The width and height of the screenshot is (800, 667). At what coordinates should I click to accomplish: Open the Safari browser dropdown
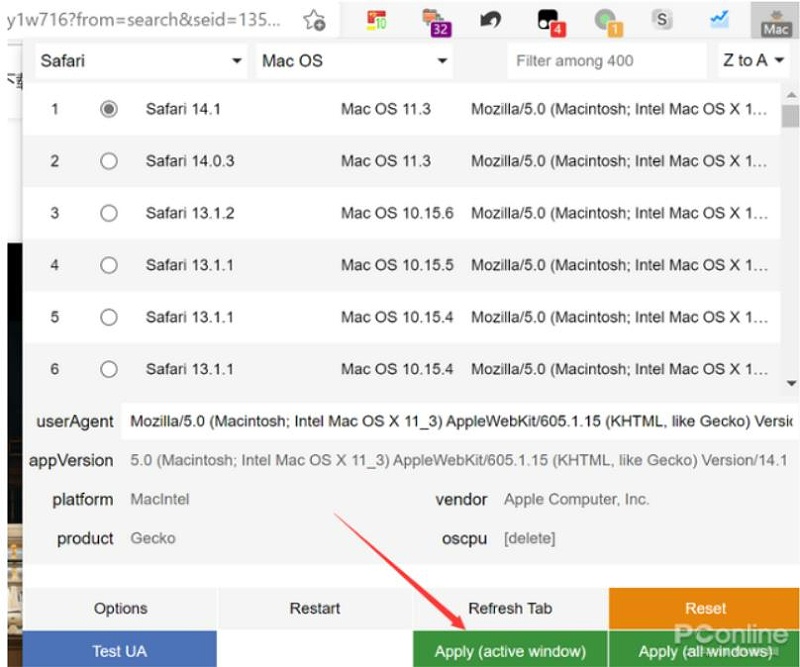141,61
